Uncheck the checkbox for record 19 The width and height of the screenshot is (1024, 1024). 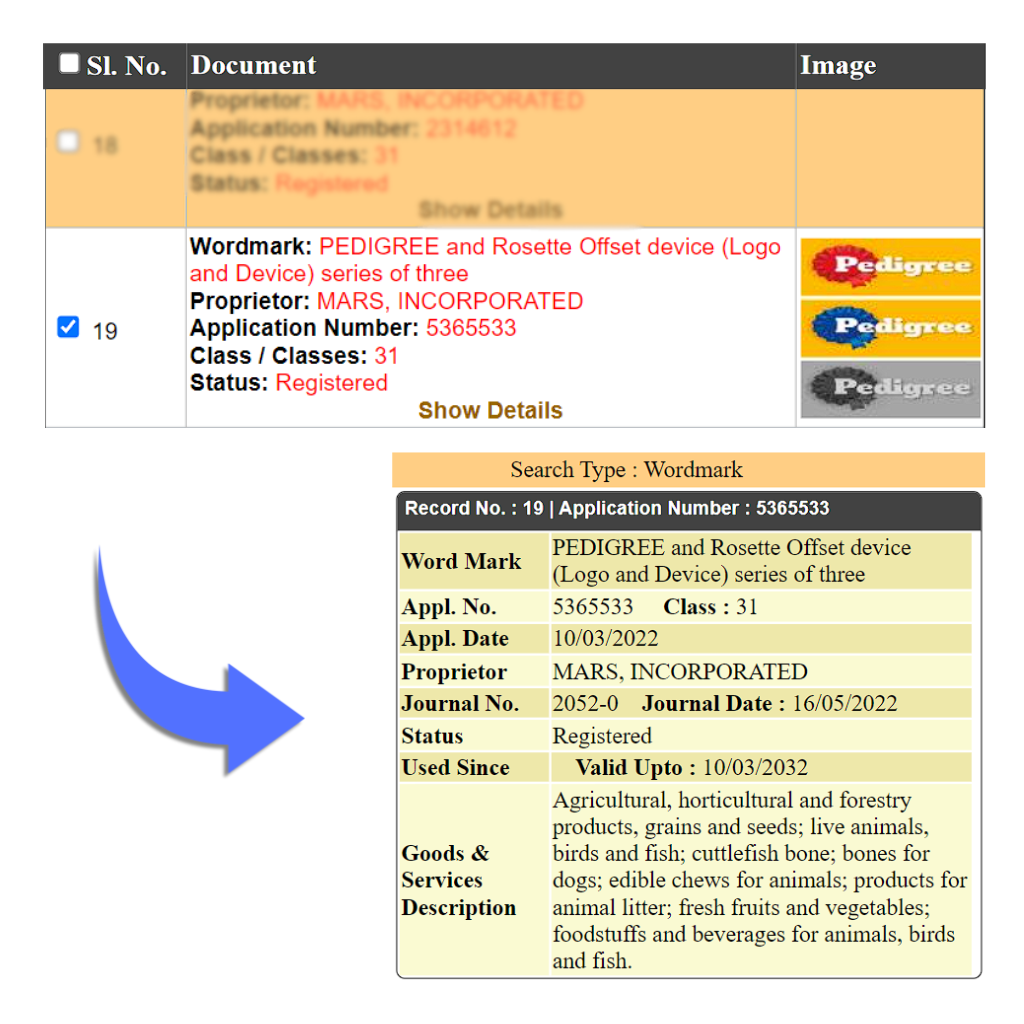(x=68, y=328)
